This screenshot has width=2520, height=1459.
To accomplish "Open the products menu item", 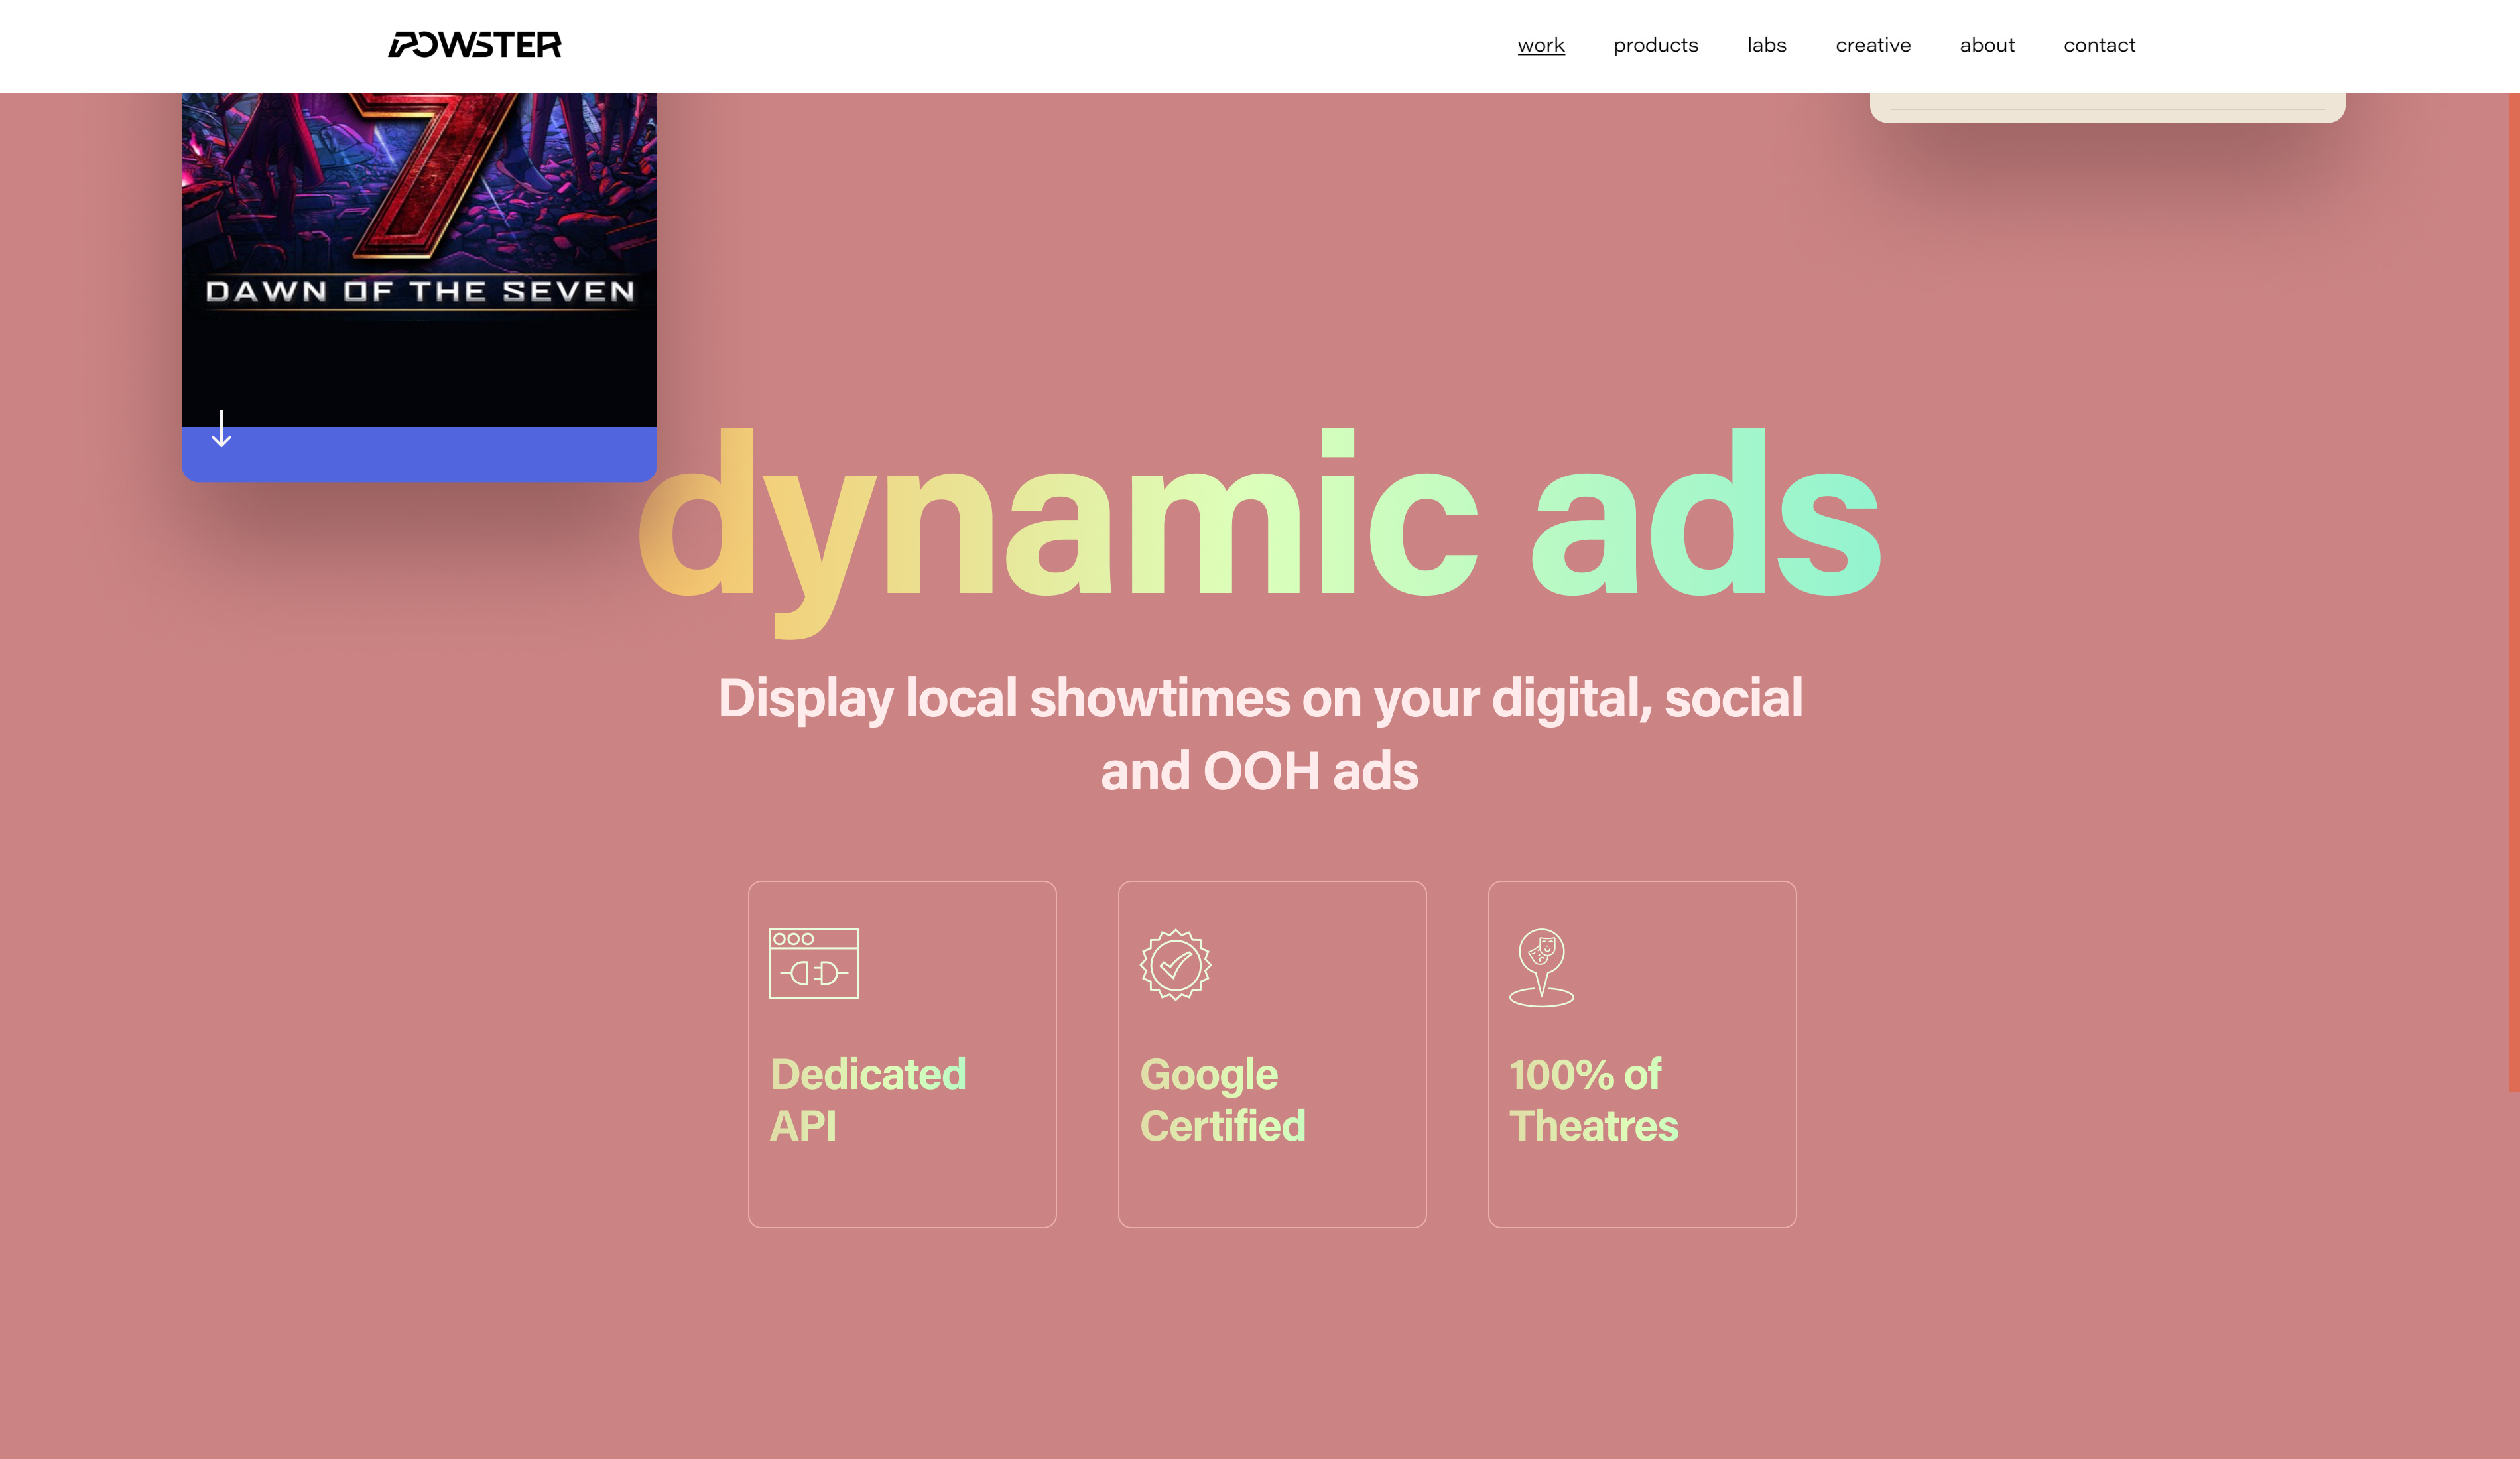I will (1655, 45).
